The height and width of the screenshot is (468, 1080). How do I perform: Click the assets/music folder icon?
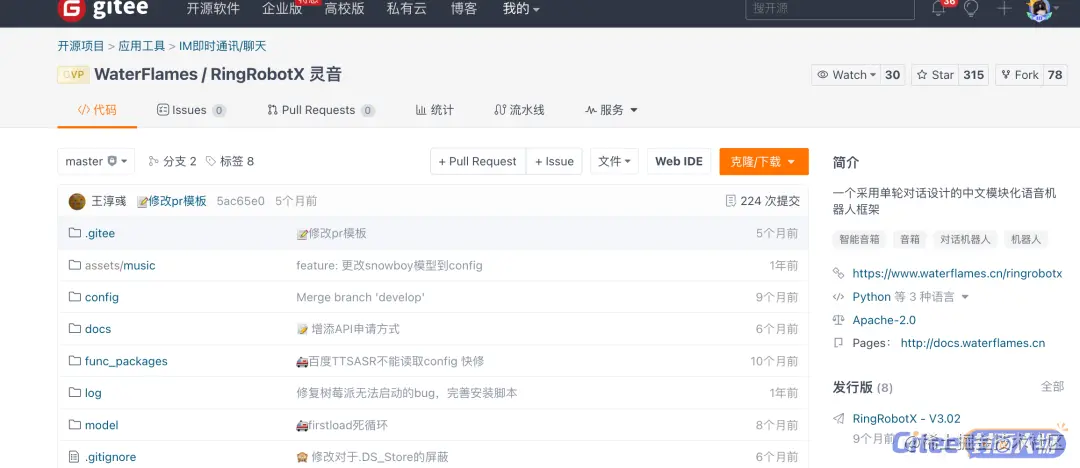point(74,265)
